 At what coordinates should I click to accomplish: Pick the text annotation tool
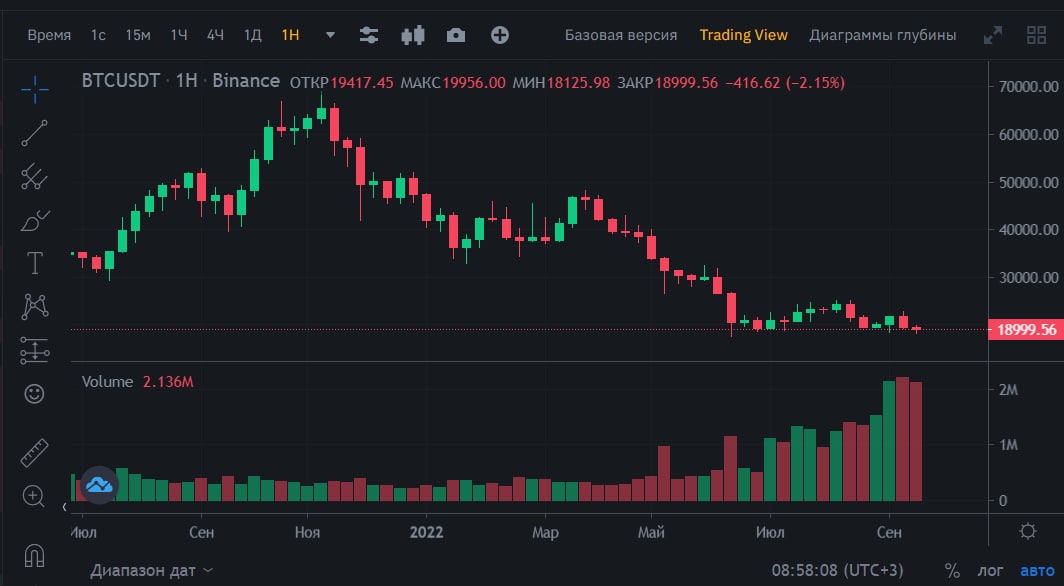(34, 263)
